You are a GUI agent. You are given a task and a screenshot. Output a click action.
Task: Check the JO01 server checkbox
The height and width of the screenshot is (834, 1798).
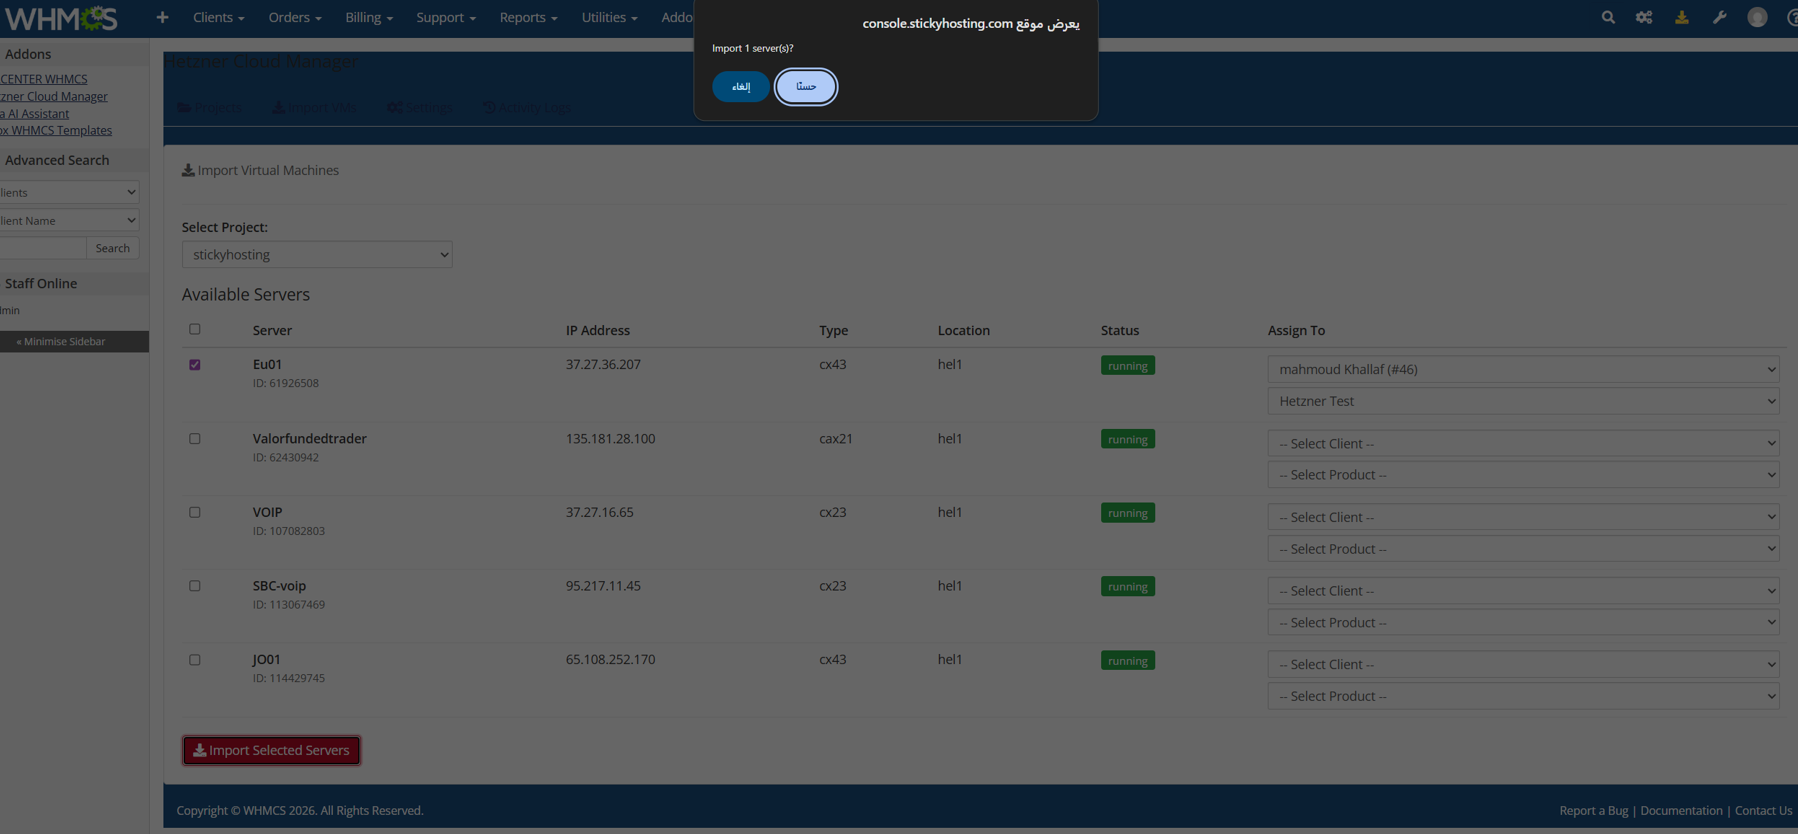point(195,660)
